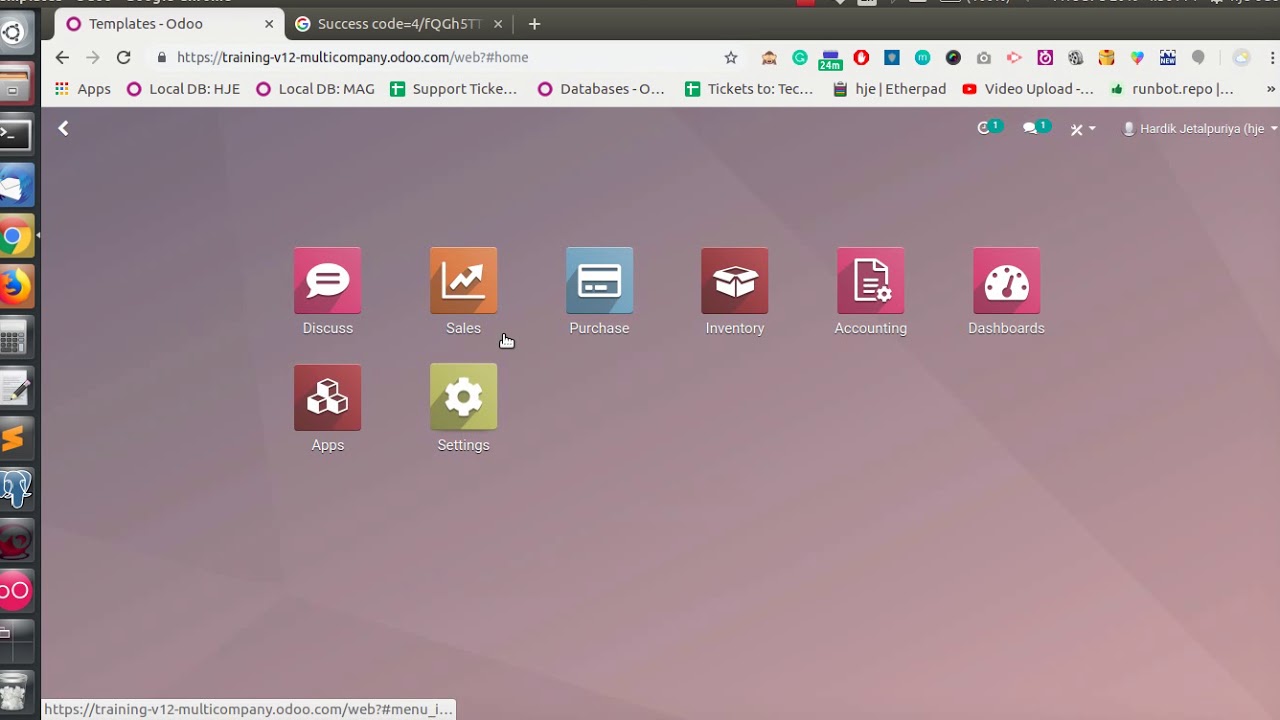Click the monkey face extension icon
The width and height of the screenshot is (1280, 720).
pos(769,58)
